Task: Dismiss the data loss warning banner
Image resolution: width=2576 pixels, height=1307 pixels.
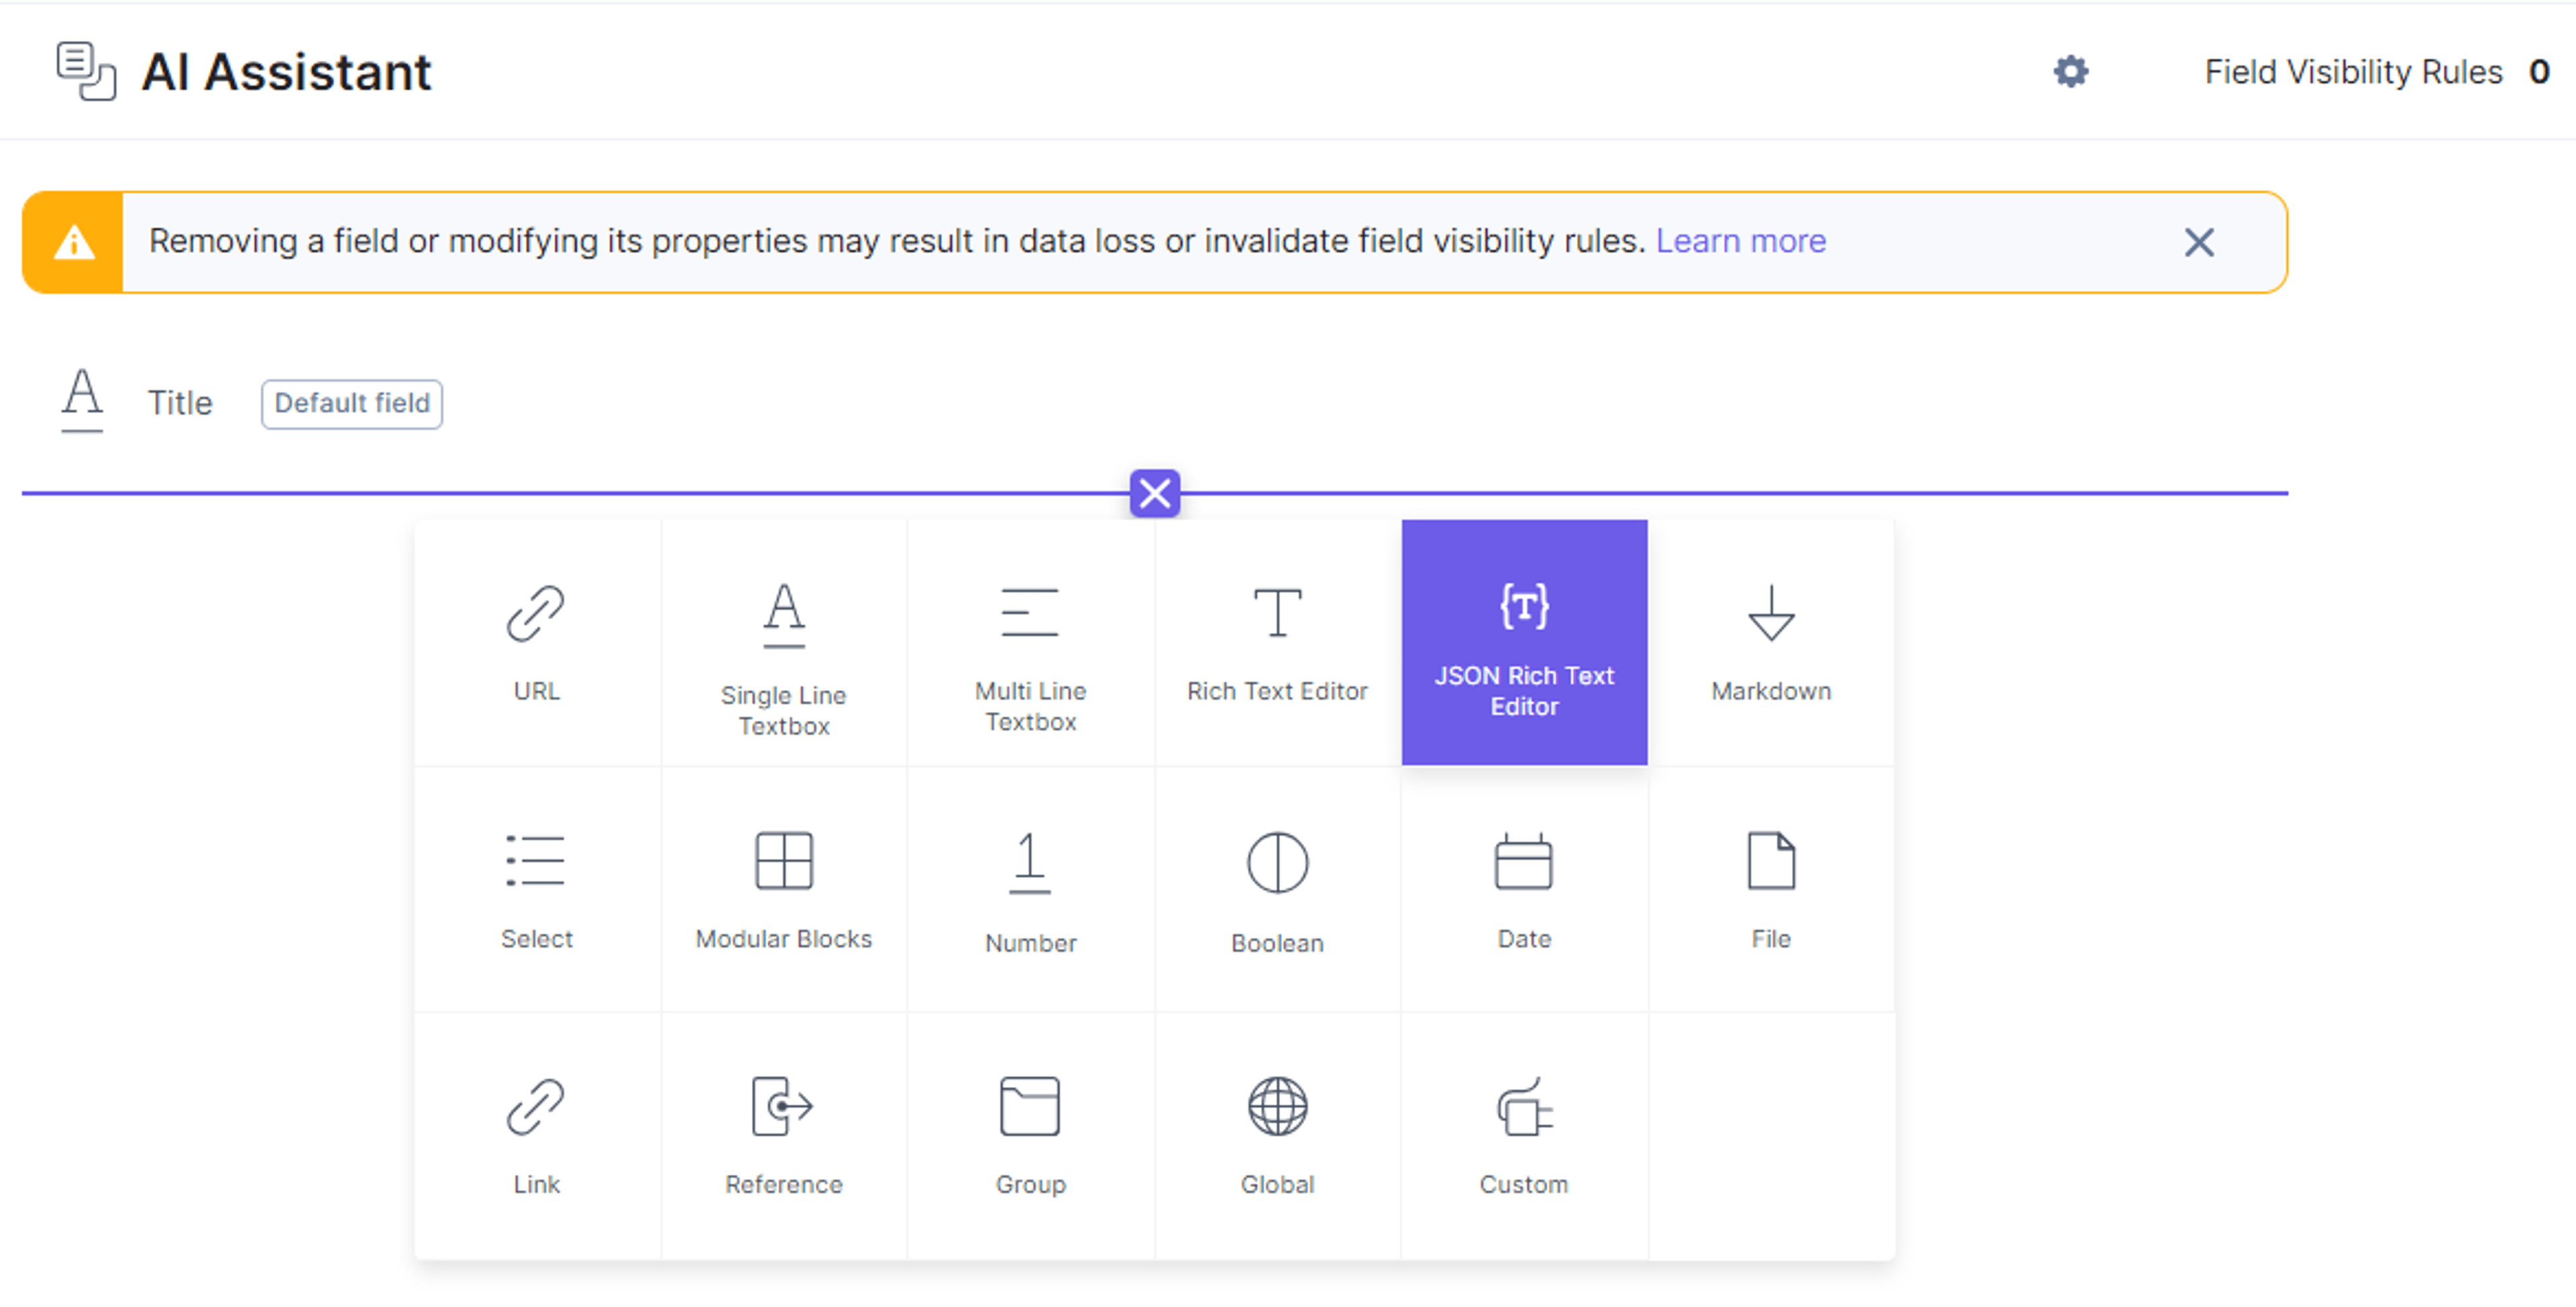Action: 2198,242
